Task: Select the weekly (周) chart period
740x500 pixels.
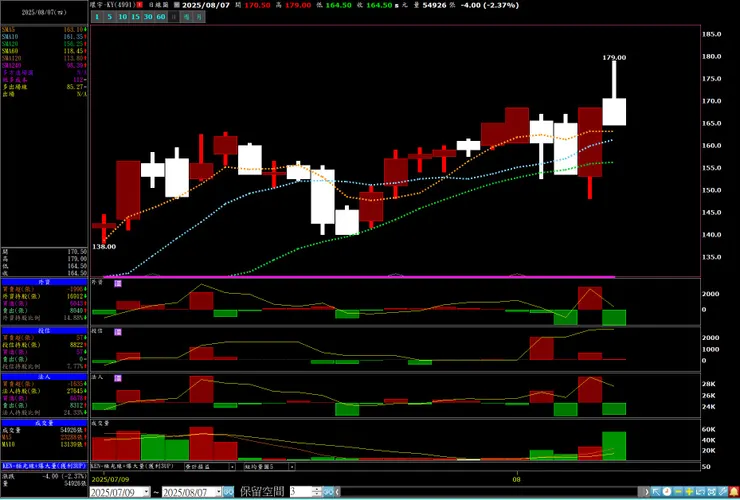Action: (x=187, y=17)
